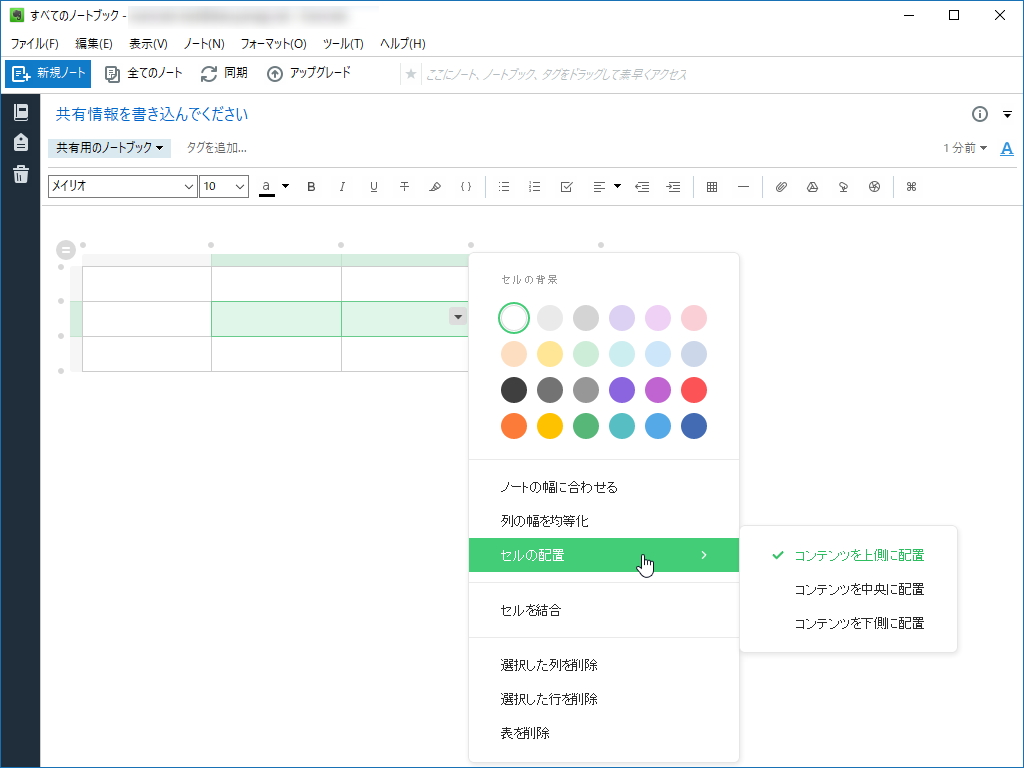The height and width of the screenshot is (768, 1024).
Task: Toggle bold formatting in the toolbar
Action: (x=311, y=186)
